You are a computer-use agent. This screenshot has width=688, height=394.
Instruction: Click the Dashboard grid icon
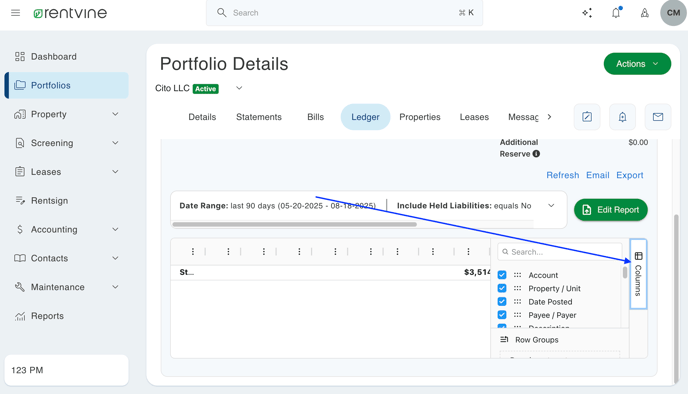pyautogui.click(x=20, y=57)
